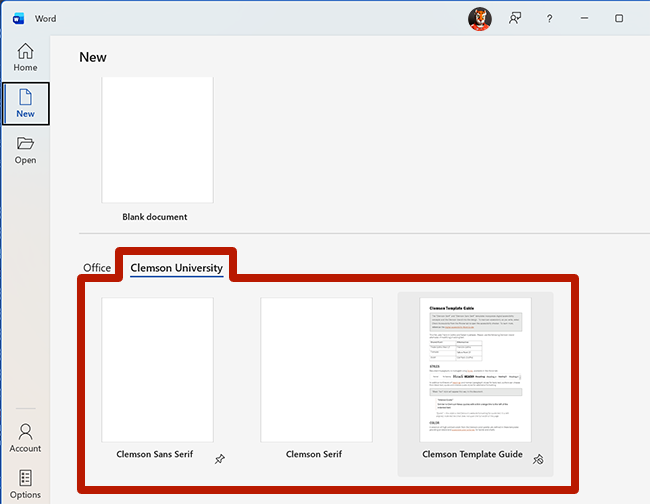Minimize the Word window
This screenshot has width=650, height=504.
[x=585, y=18]
